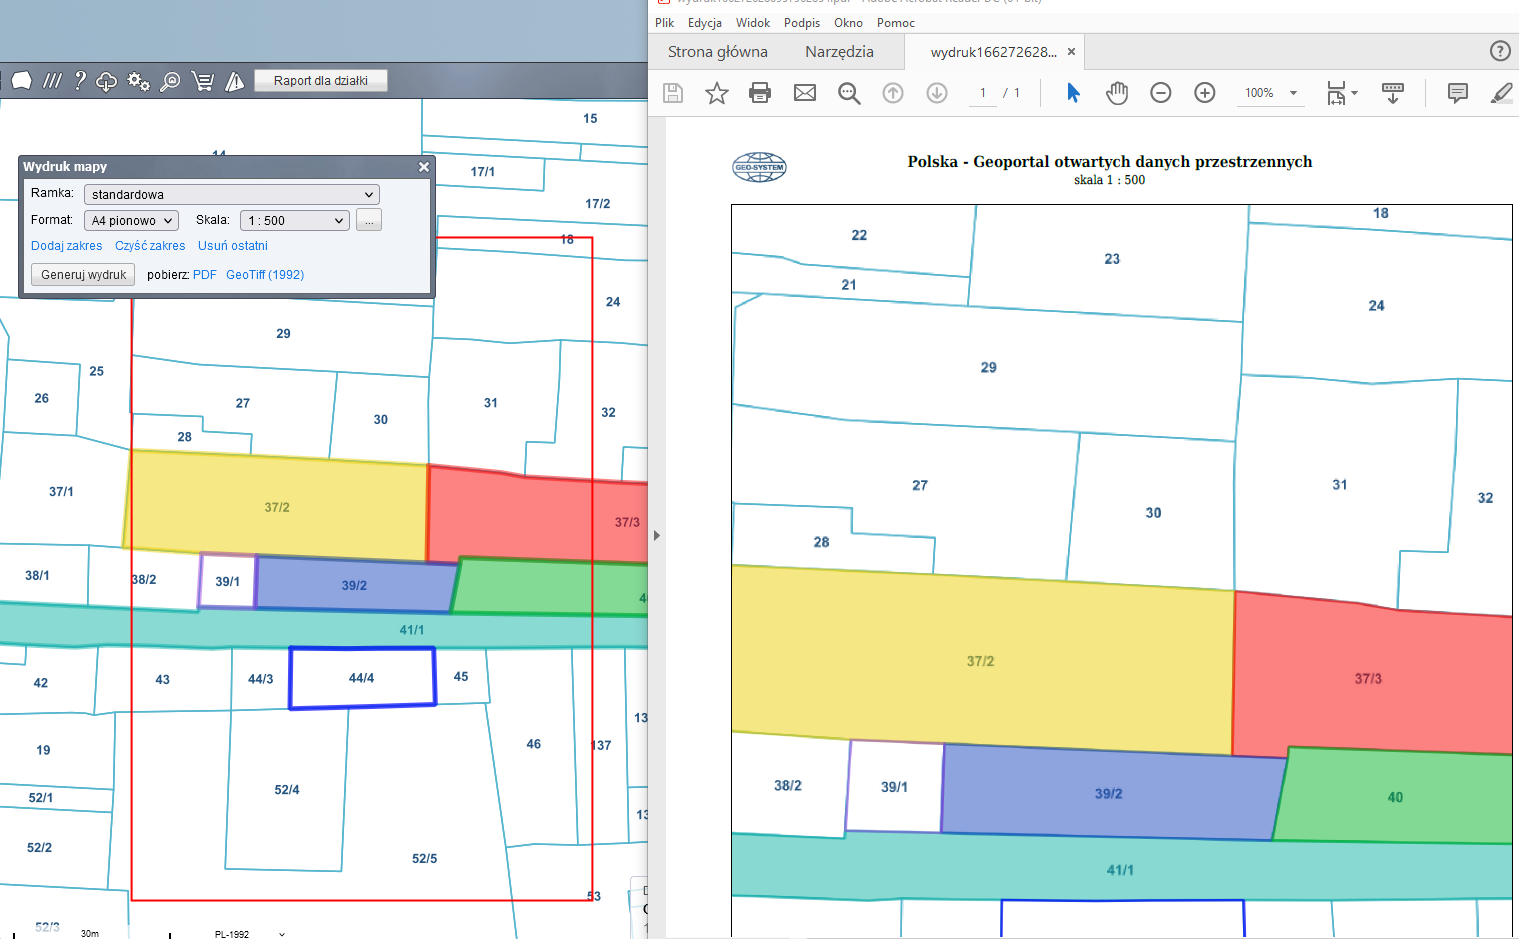The width and height of the screenshot is (1519, 939).
Task: Click road parcel label 41/1 in Geoportal
Action: pos(412,630)
